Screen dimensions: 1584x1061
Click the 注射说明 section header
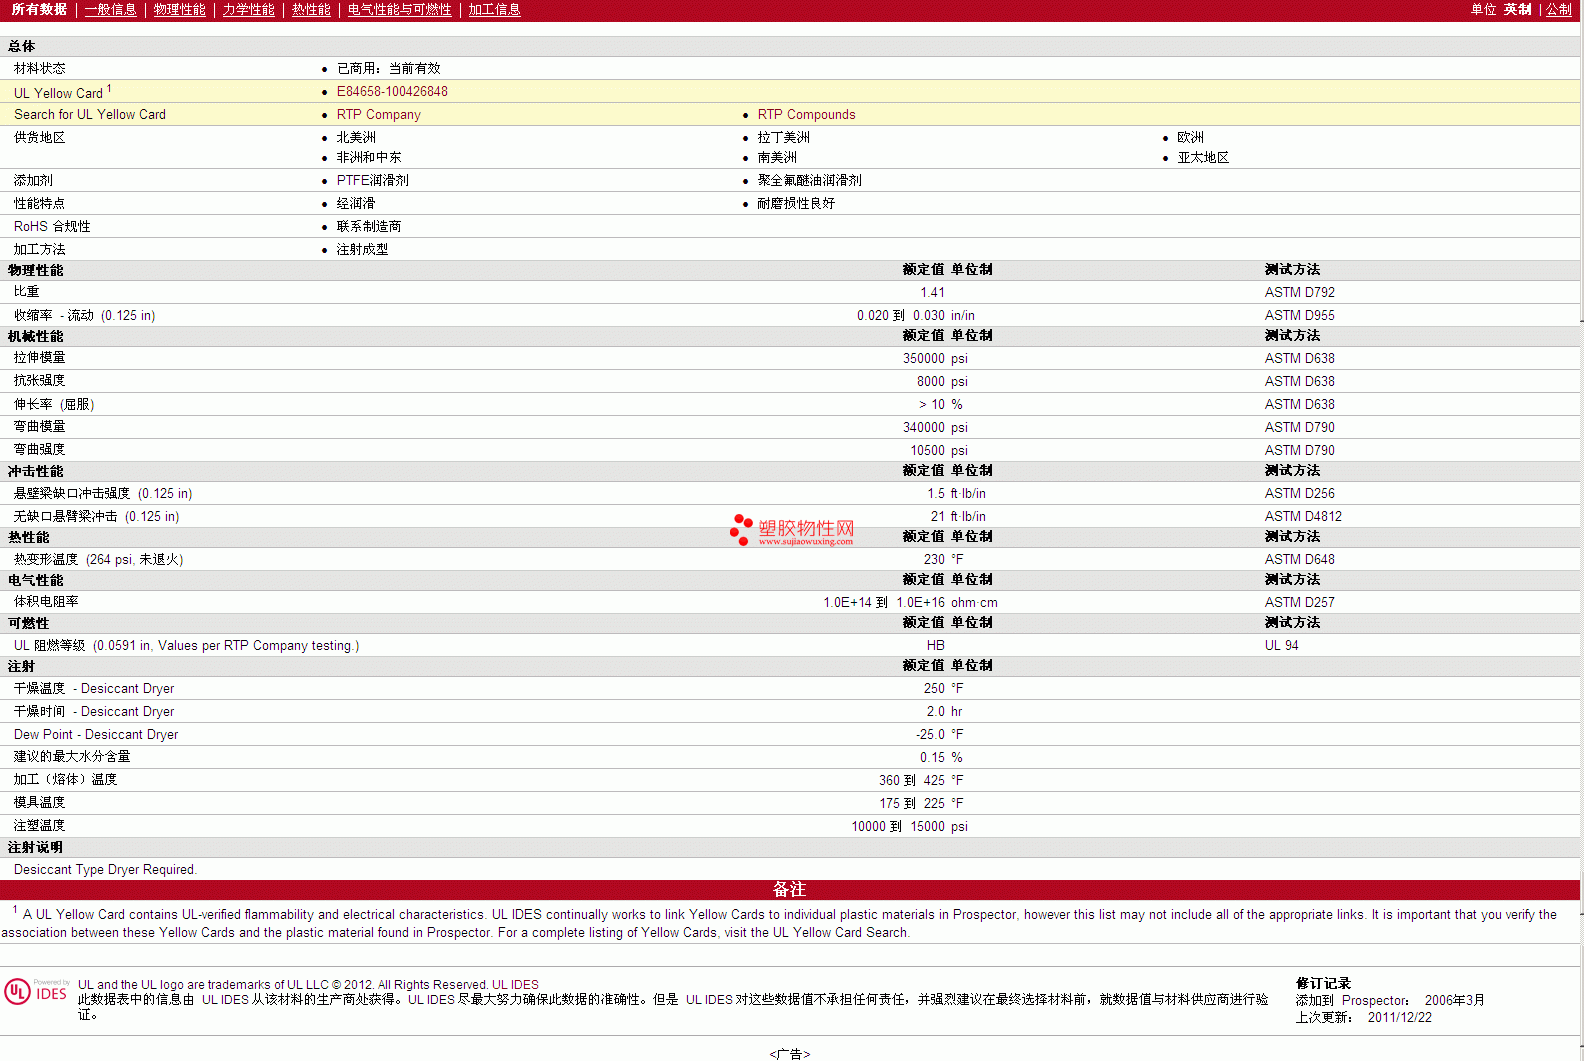tap(35, 848)
